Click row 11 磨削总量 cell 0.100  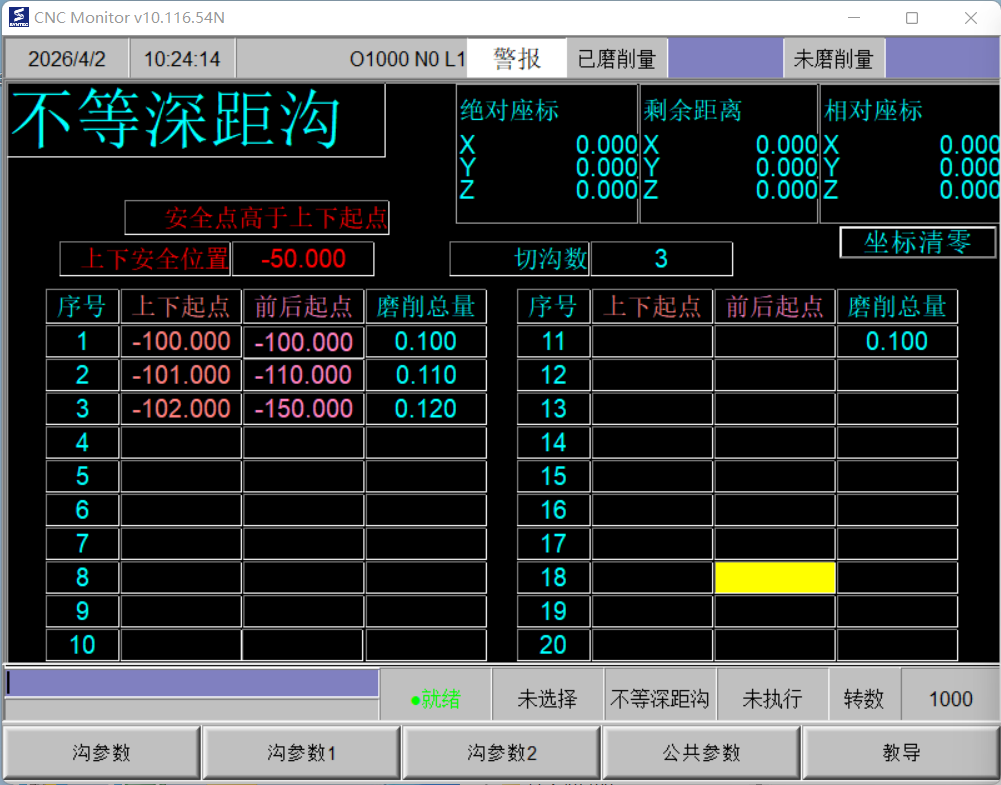[897, 342]
